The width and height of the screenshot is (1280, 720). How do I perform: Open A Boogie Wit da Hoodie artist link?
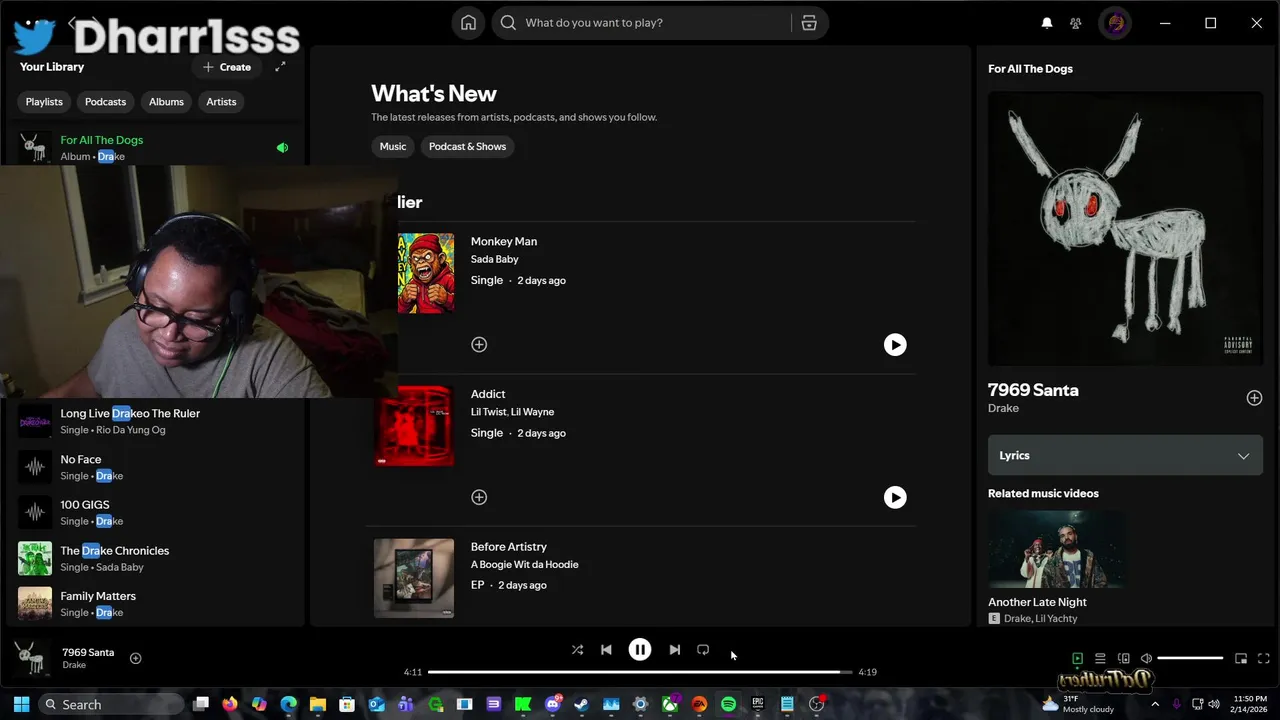[525, 565]
